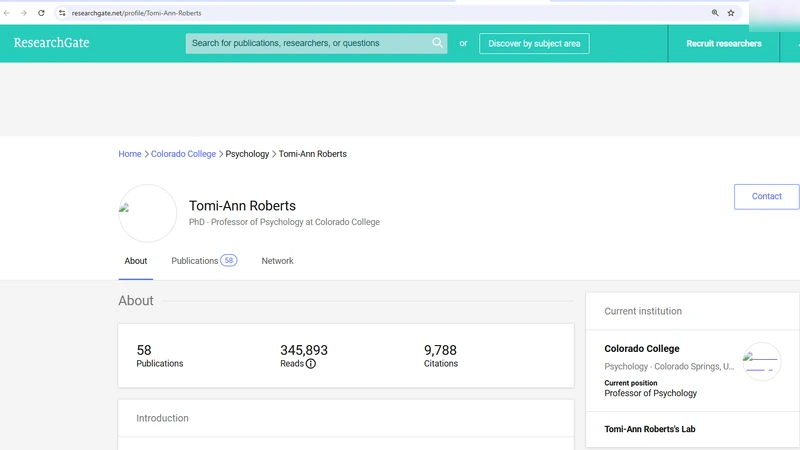Click the ResearchGate logo

point(52,43)
